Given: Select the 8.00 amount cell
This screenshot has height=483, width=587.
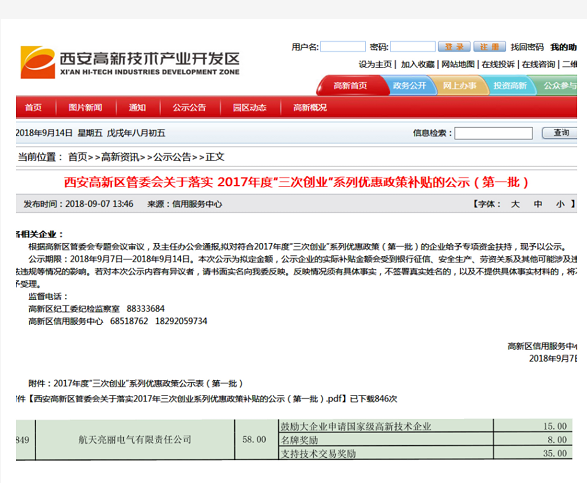Looking at the screenshot, I should [x=533, y=440].
